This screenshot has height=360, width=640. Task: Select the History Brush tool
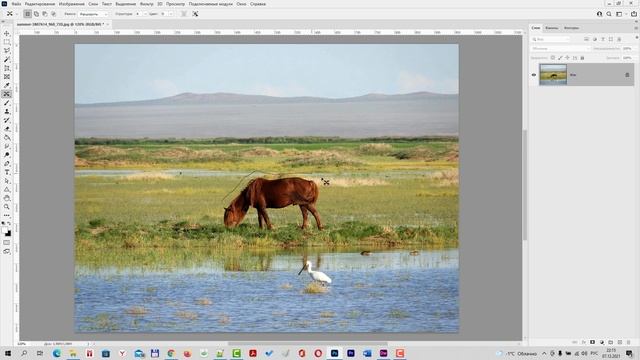(7, 120)
